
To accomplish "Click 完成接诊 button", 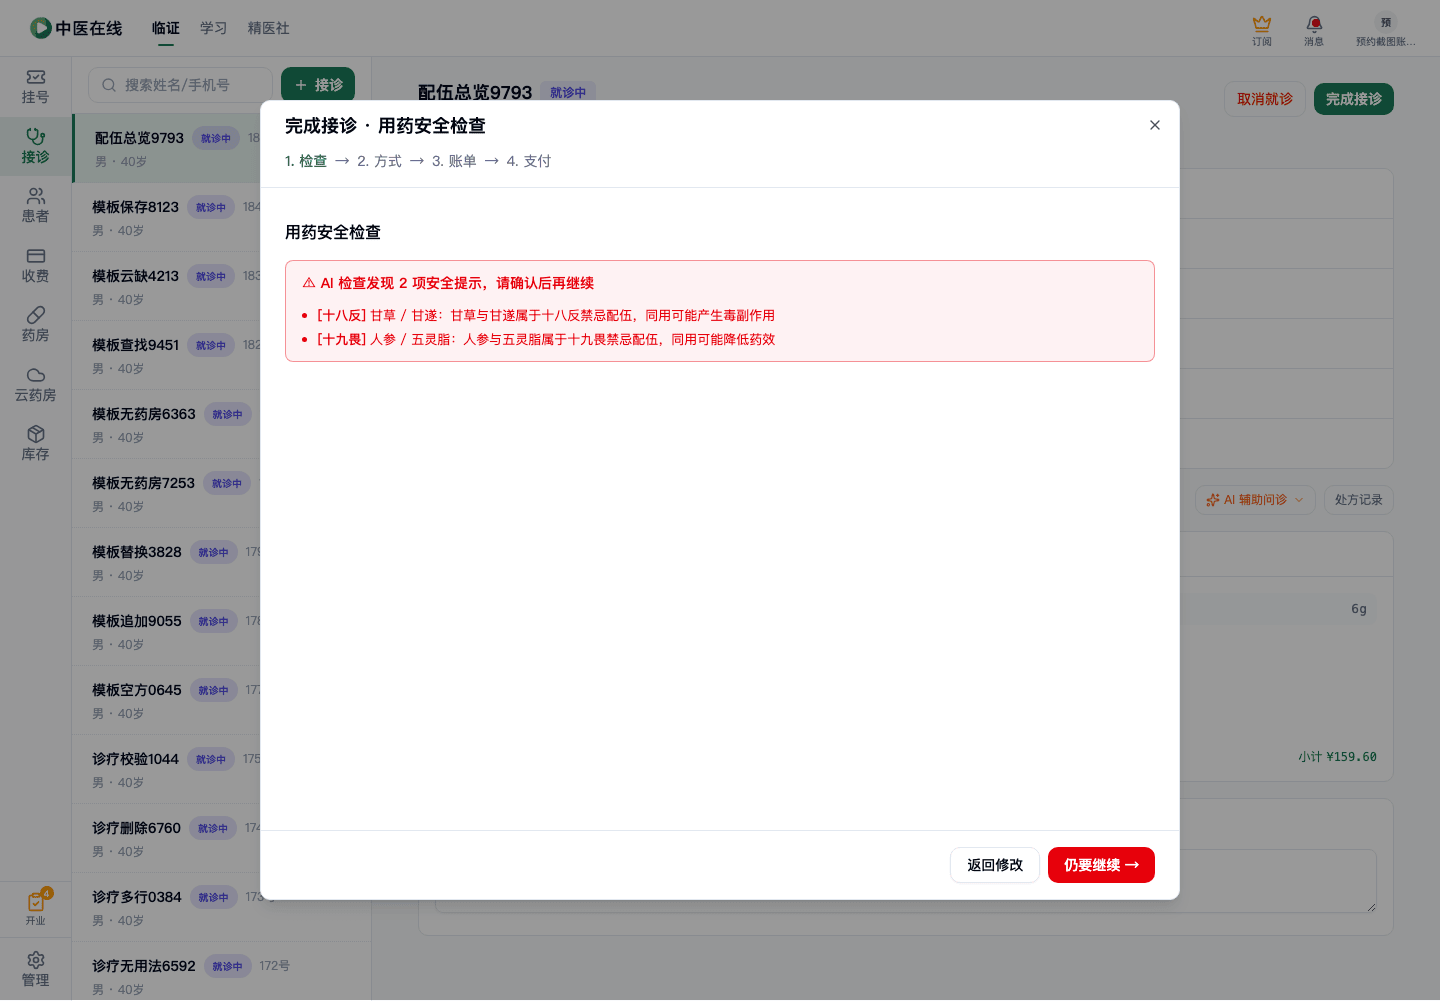I will point(1354,99).
